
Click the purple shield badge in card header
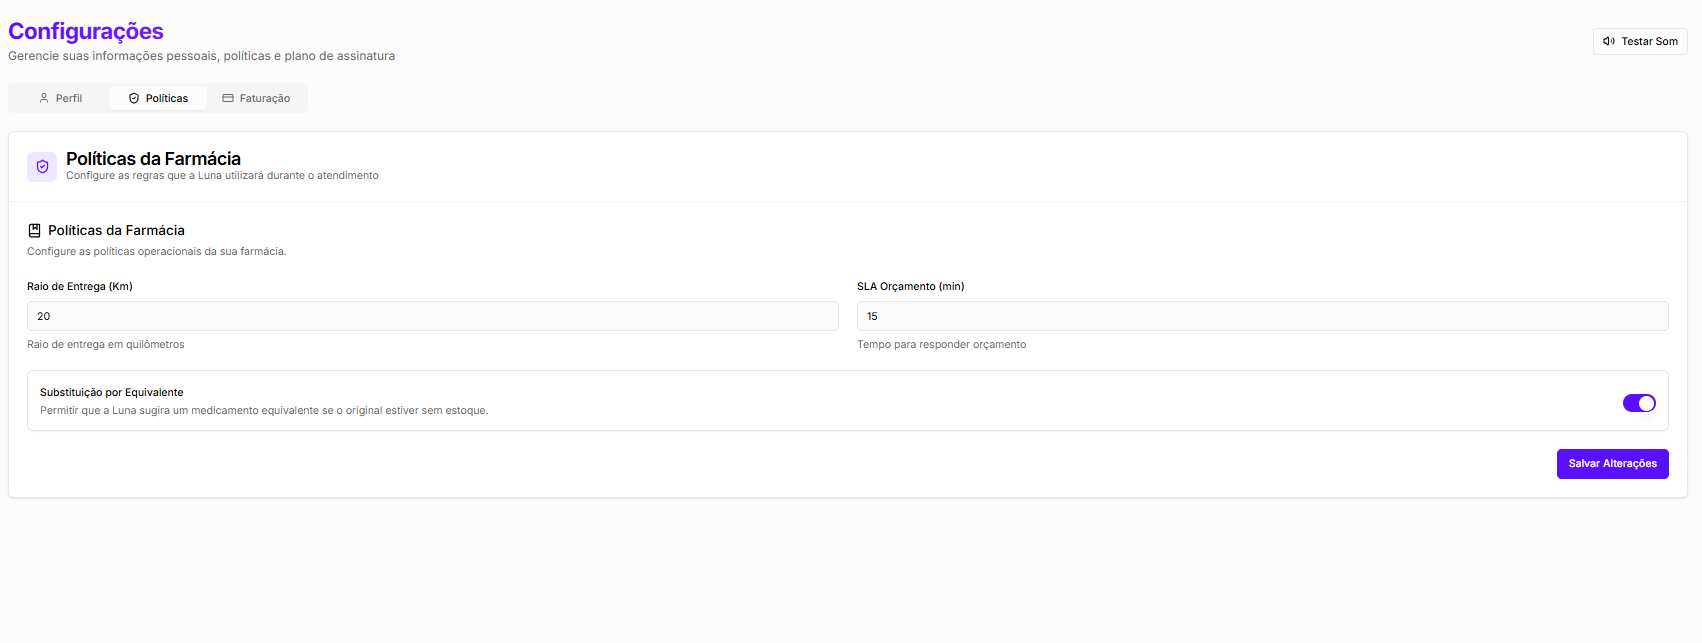[x=42, y=167]
